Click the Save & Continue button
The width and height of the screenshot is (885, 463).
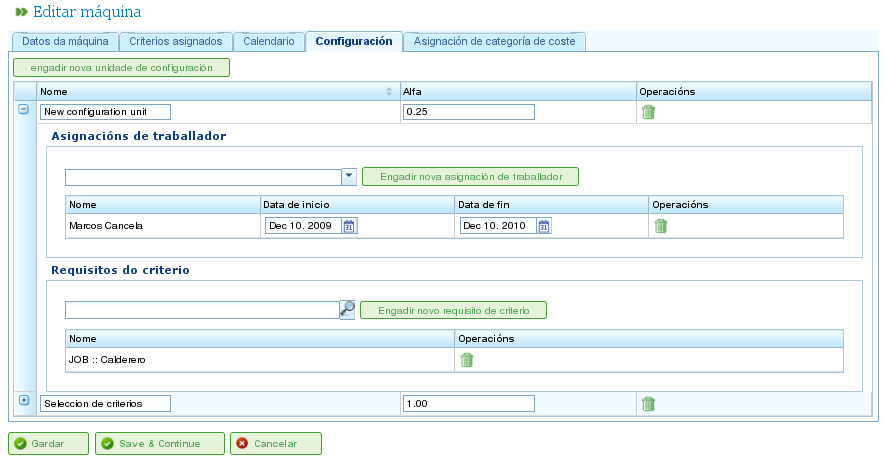pos(159,443)
